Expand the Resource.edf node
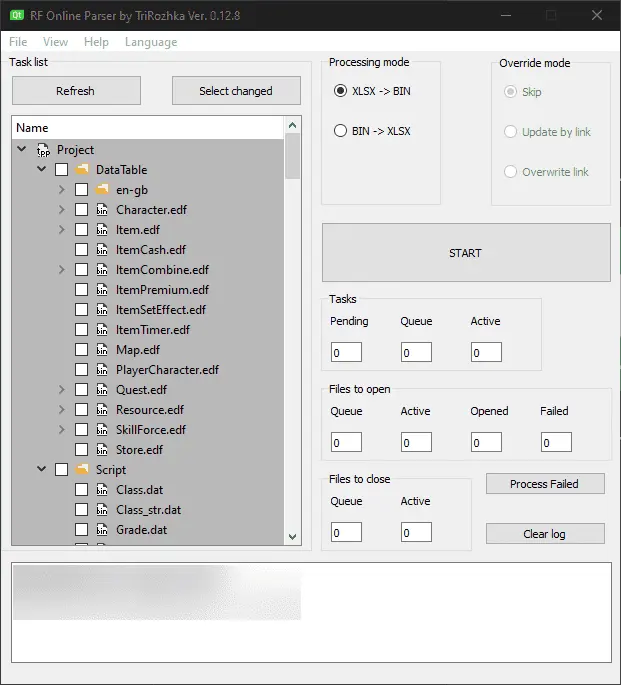The height and width of the screenshot is (685, 621). point(62,410)
